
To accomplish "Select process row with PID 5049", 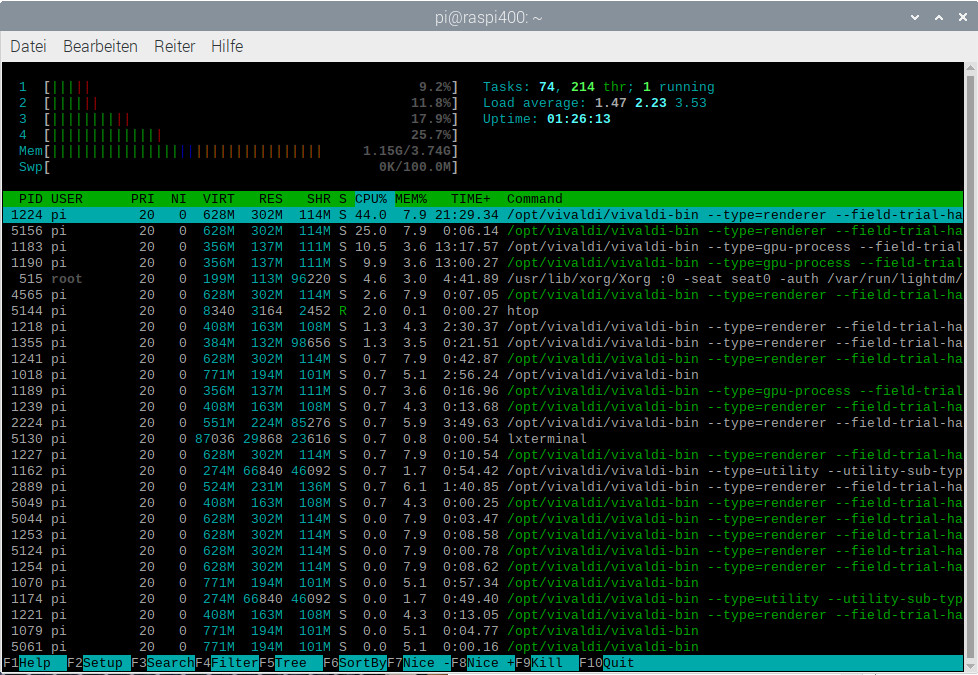I will coord(483,503).
